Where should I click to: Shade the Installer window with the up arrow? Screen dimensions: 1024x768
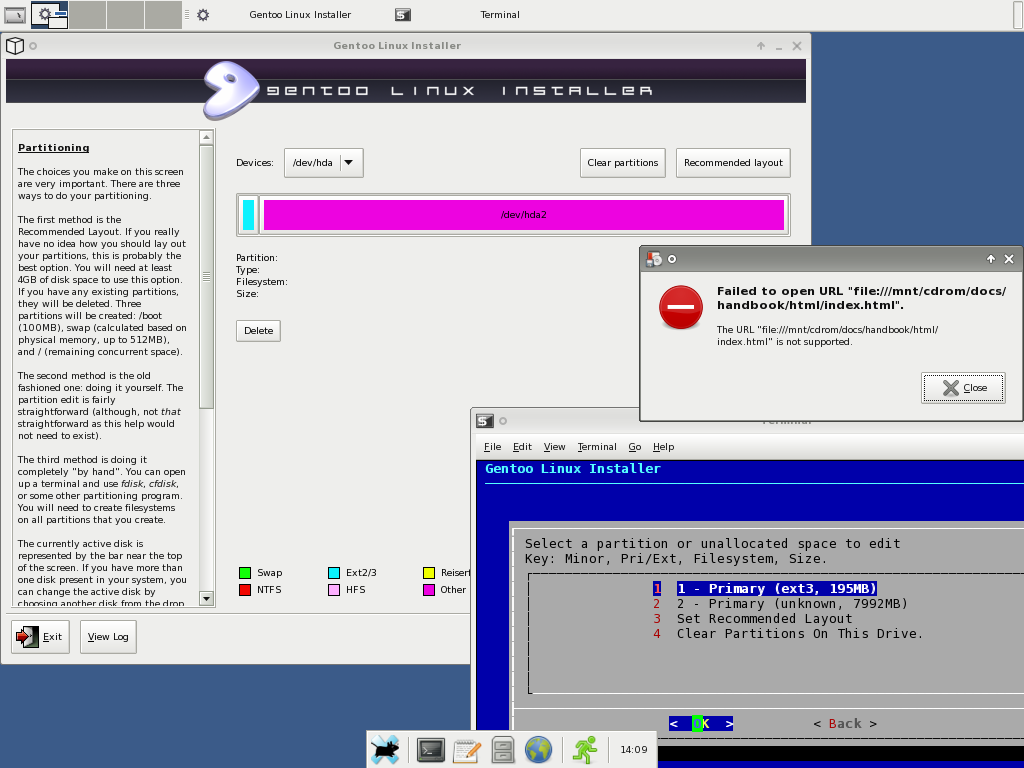pos(761,46)
